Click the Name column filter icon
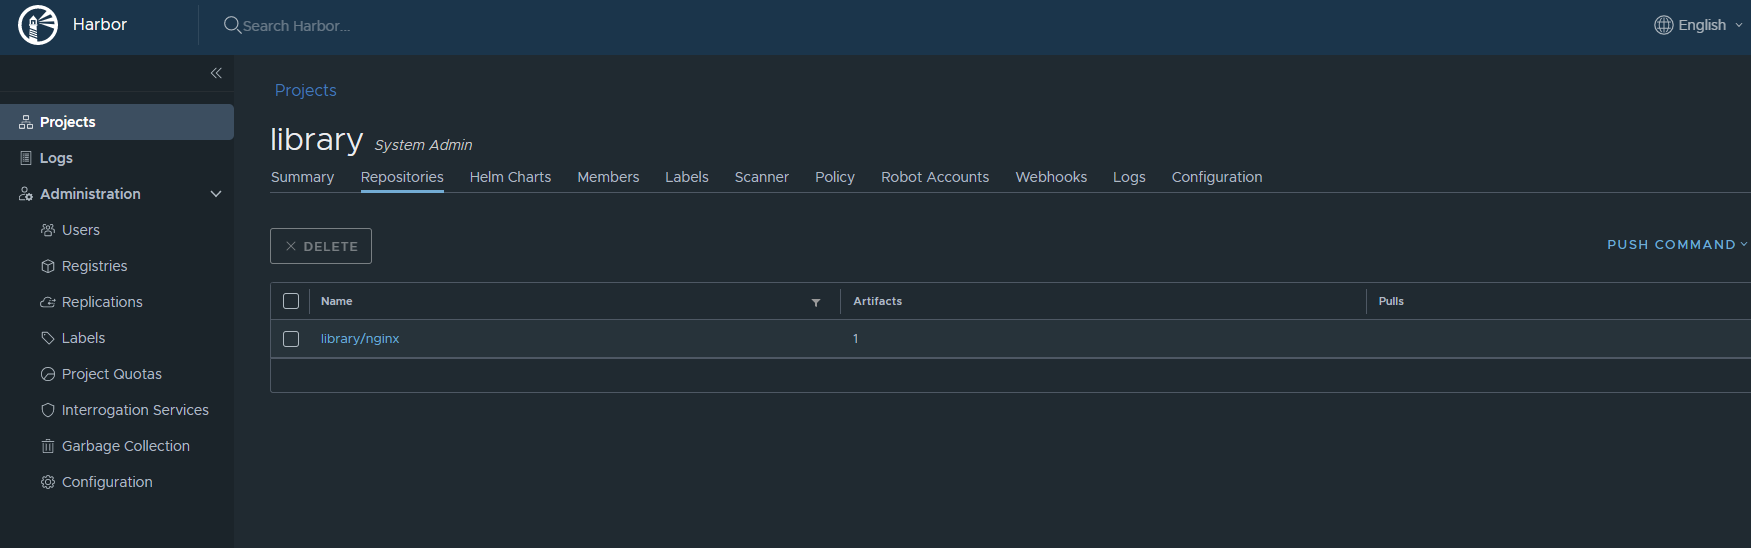The image size is (1751, 548). pyautogui.click(x=816, y=302)
